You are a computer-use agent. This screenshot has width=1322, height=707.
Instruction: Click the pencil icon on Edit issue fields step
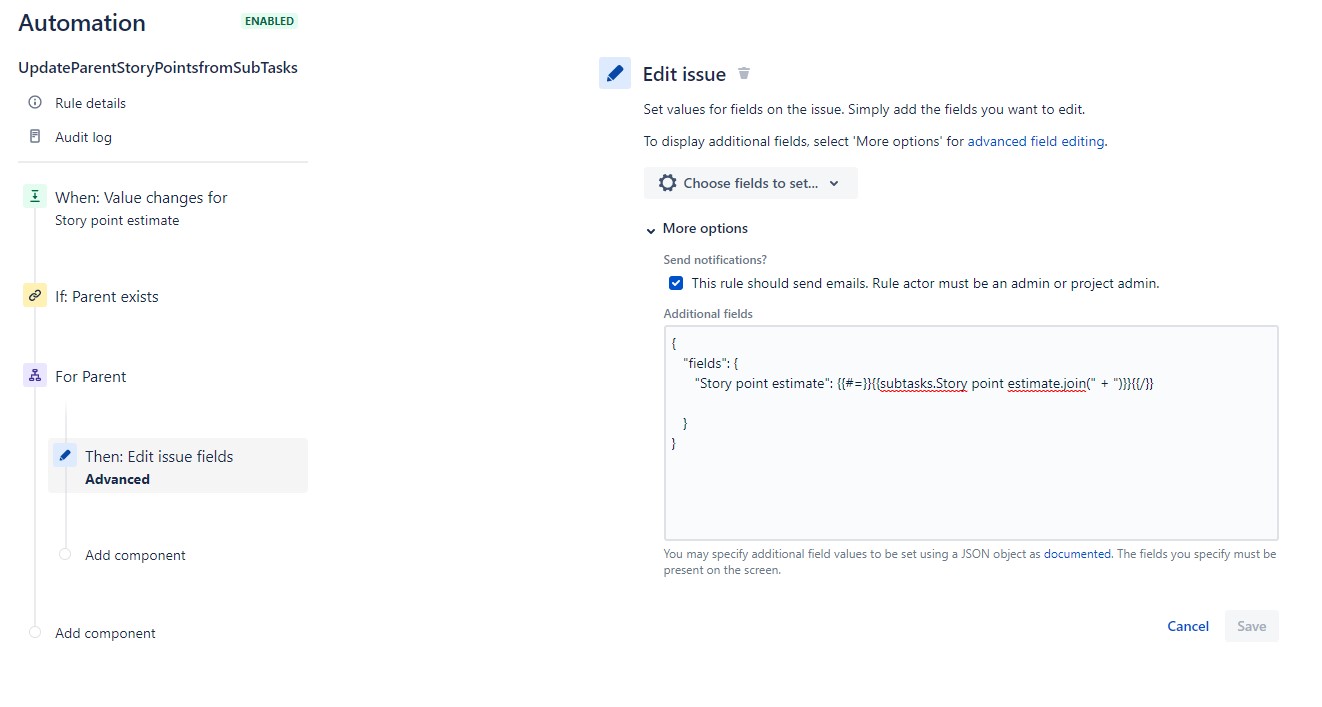pos(65,455)
